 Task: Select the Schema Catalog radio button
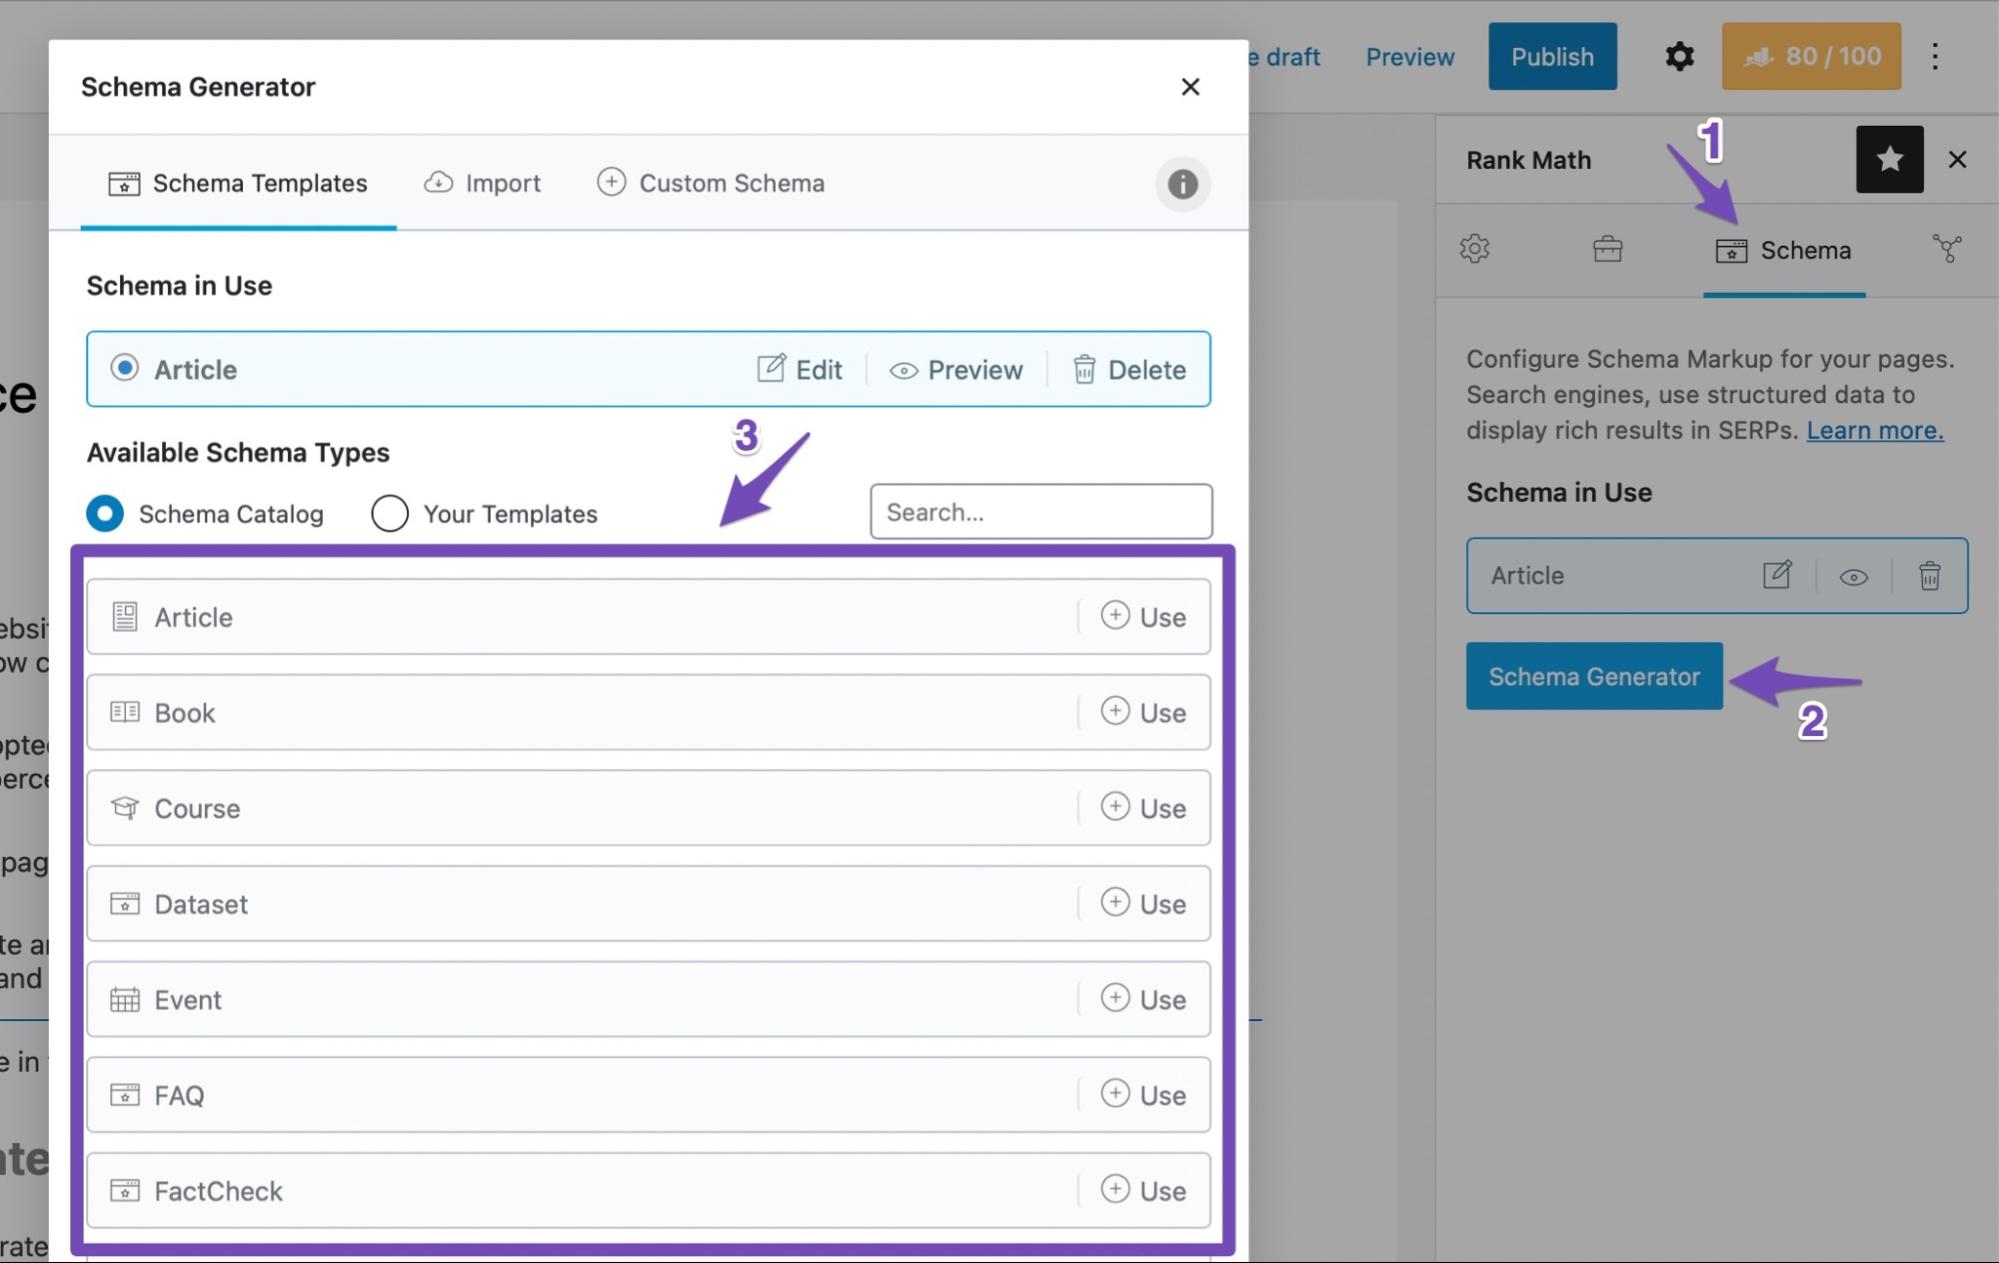click(x=104, y=513)
